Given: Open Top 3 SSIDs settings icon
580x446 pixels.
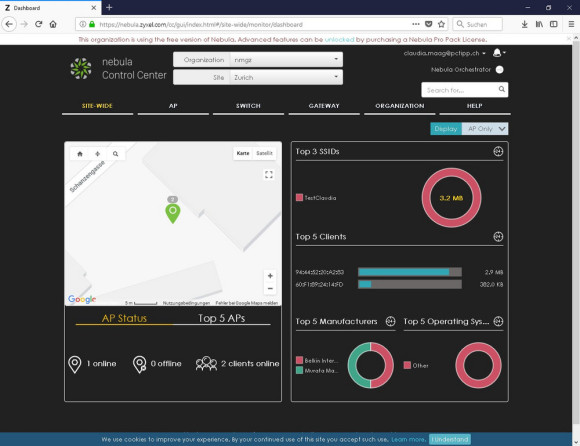Looking at the screenshot, I should click(498, 151).
